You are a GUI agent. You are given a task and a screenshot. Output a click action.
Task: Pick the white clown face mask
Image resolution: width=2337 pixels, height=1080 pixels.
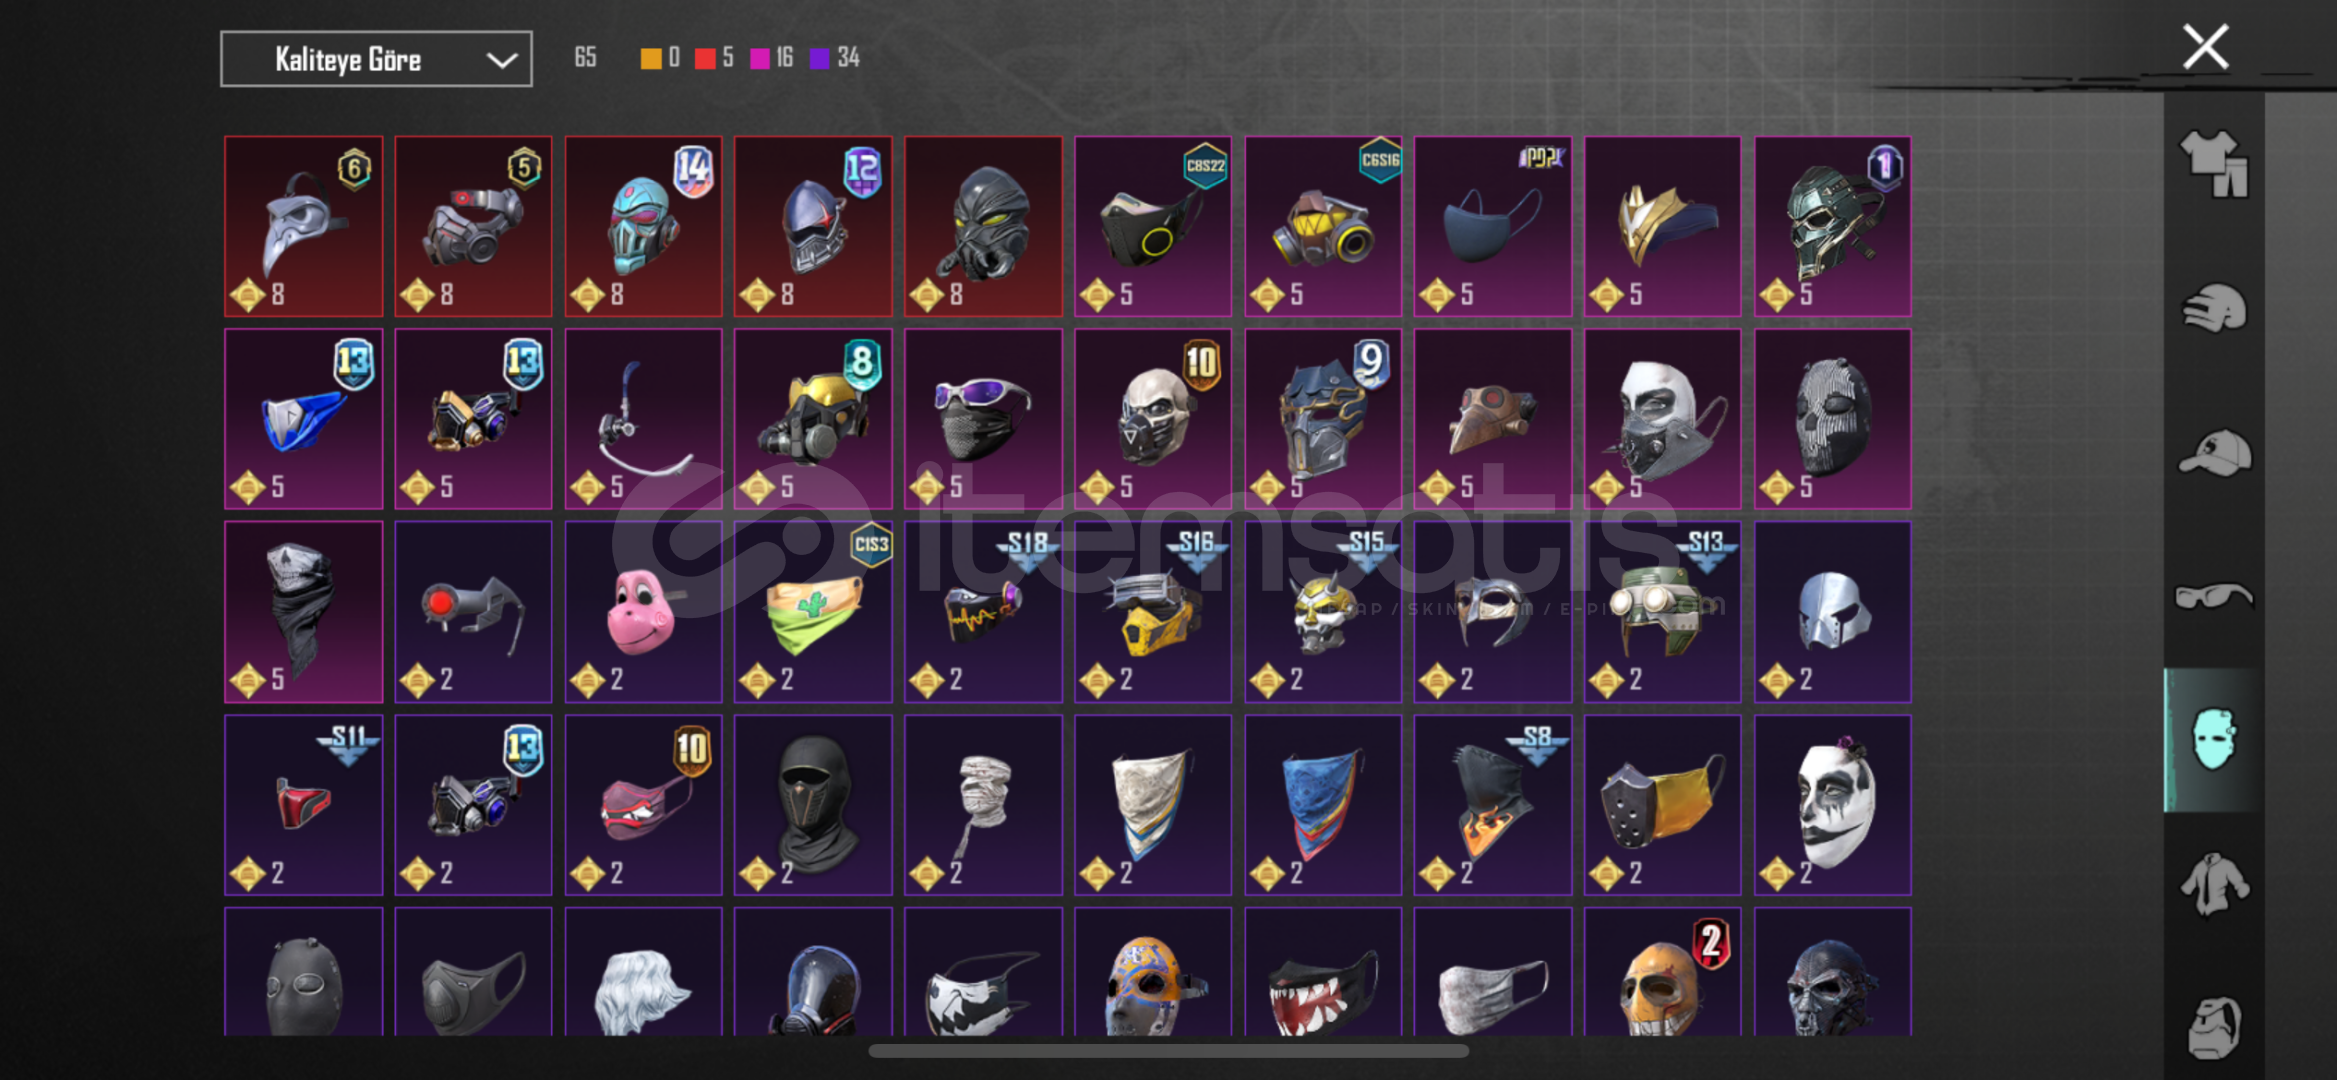click(x=1833, y=805)
